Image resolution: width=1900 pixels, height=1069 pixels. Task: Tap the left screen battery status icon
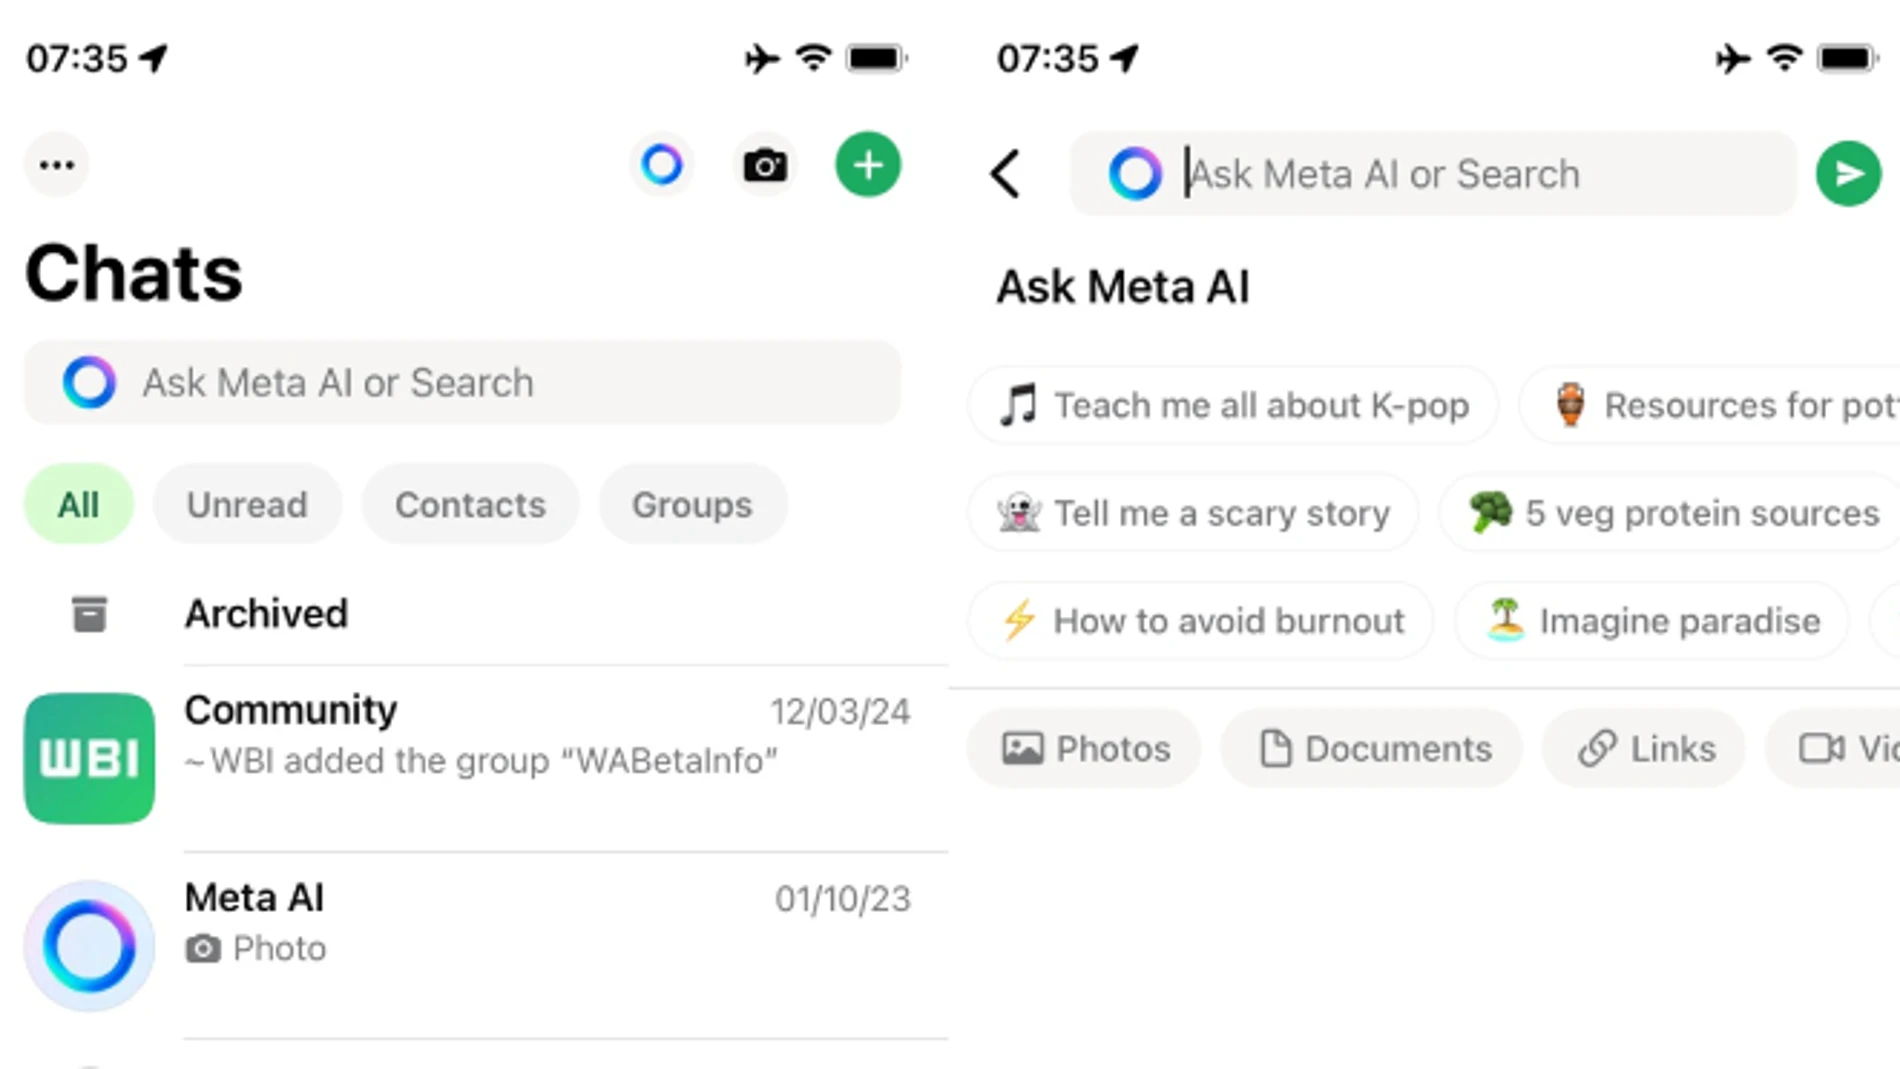[x=877, y=59]
